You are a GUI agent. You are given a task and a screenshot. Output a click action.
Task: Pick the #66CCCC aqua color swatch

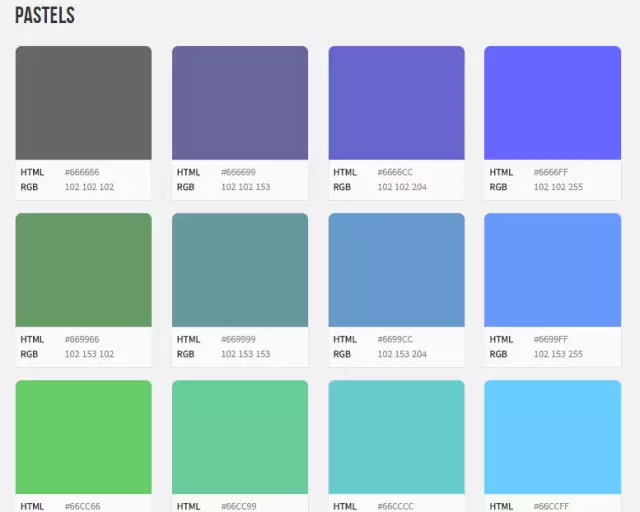coord(396,437)
